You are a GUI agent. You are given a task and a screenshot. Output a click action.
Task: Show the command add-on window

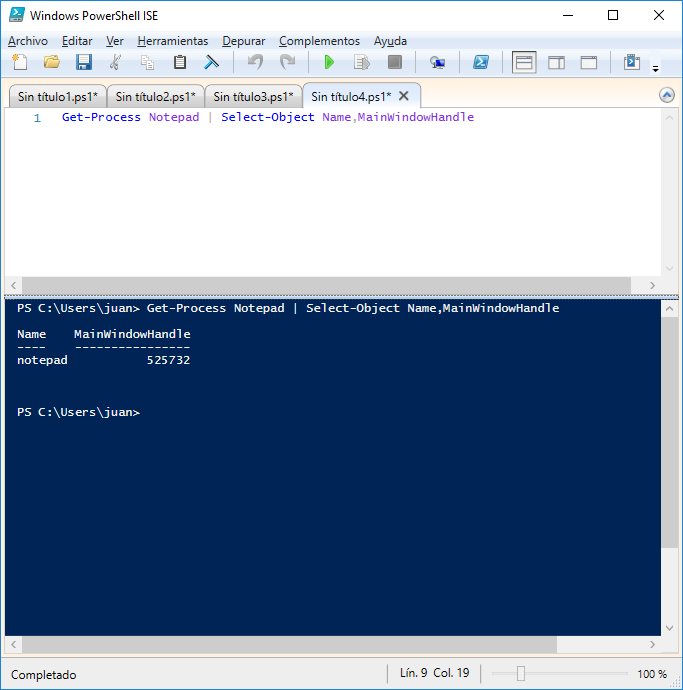(632, 62)
